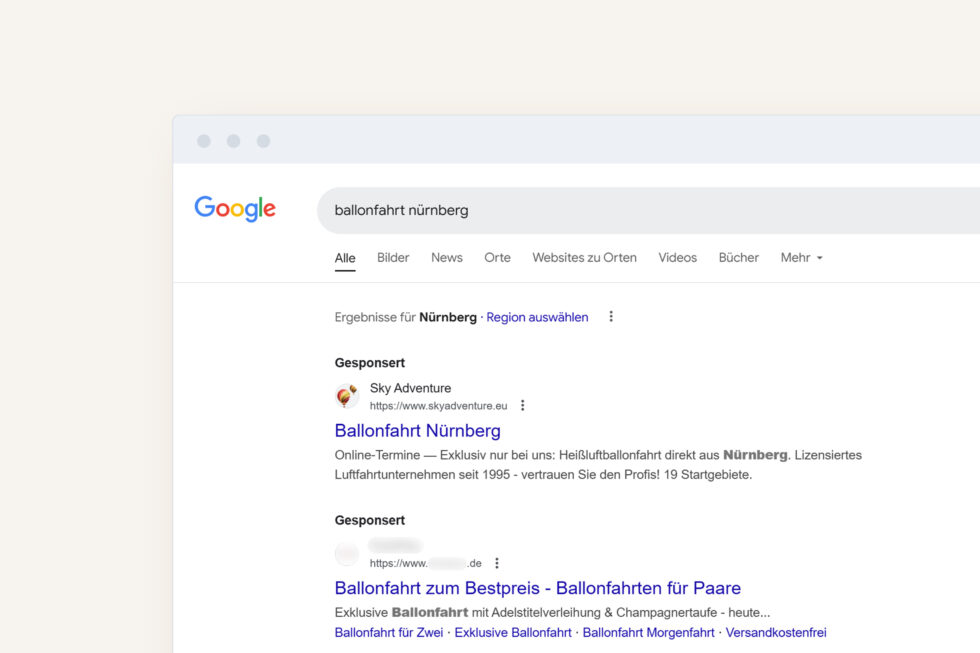Screen dimensions: 980x653
Task: Open Ballonfahrt Nürnberg result title
Action: click(x=418, y=431)
